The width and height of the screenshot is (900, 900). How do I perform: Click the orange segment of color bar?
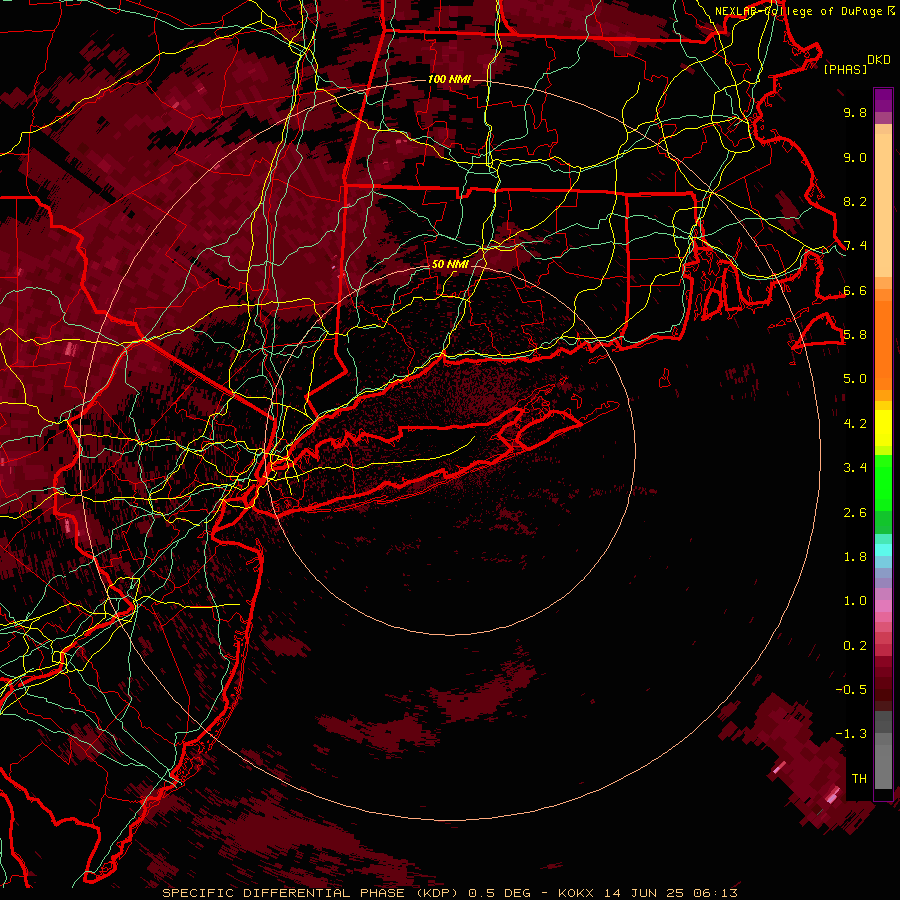[883, 344]
